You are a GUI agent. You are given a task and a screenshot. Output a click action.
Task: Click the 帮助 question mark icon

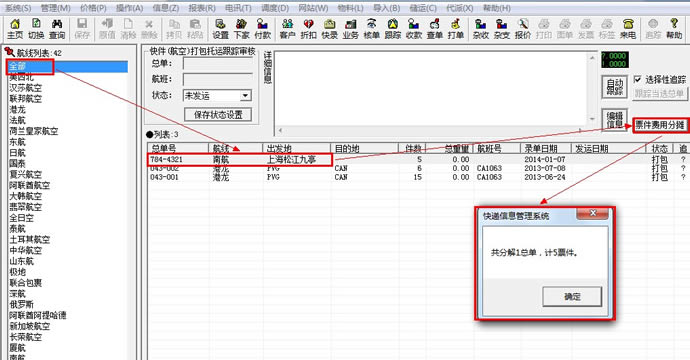674,29
